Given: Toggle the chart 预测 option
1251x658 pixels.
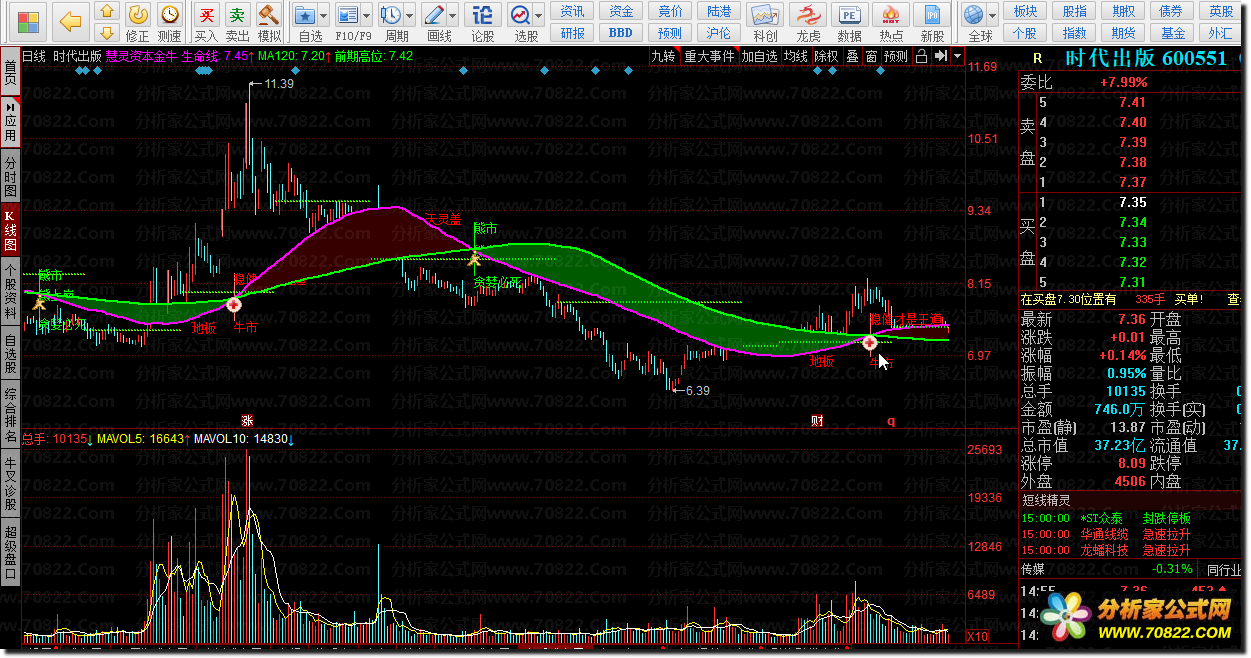Looking at the screenshot, I should click(896, 56).
